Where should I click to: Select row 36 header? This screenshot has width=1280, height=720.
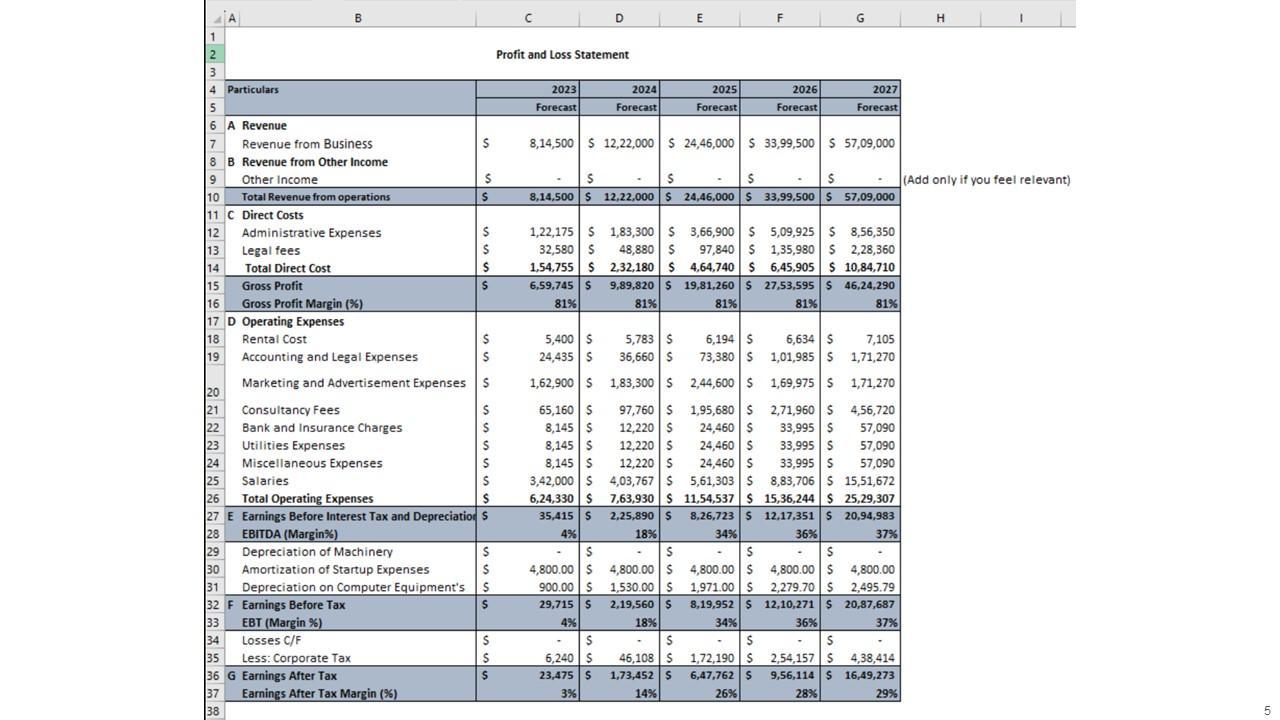pos(214,676)
